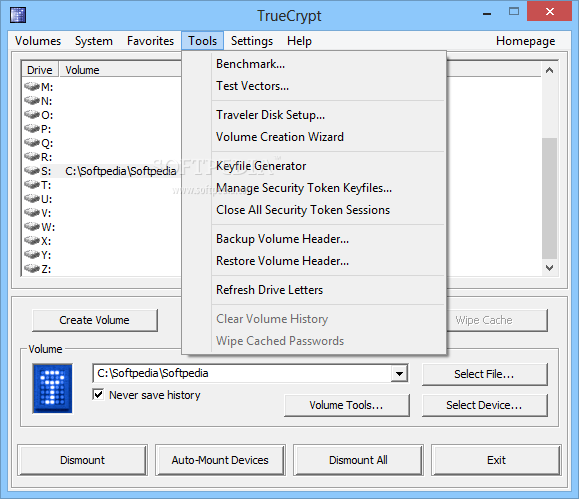
Task: Click the Wipe Cache button
Action: pyautogui.click(x=497, y=320)
